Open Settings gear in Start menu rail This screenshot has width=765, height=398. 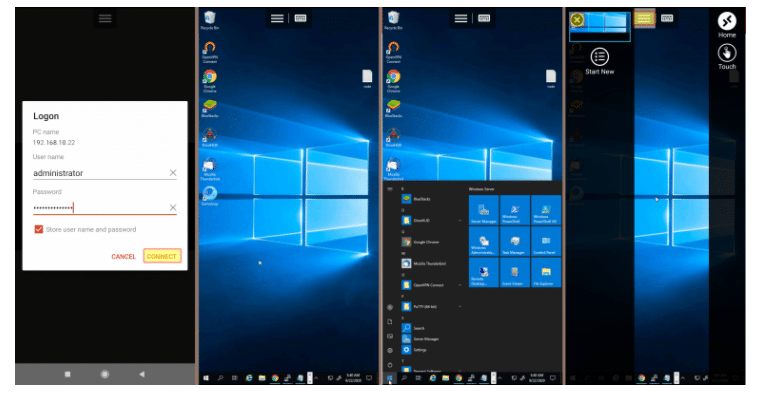pos(390,350)
